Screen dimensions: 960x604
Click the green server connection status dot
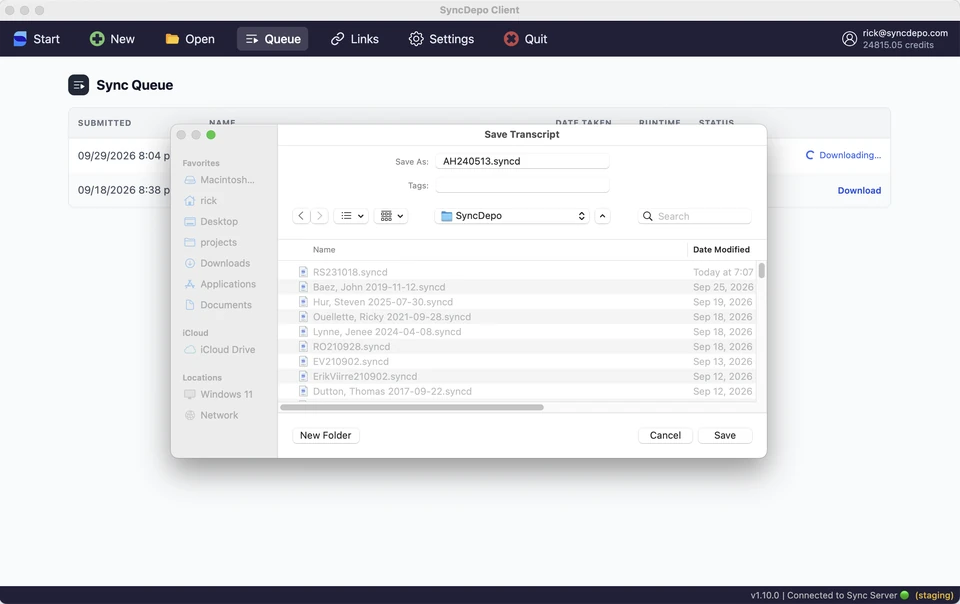click(904, 595)
